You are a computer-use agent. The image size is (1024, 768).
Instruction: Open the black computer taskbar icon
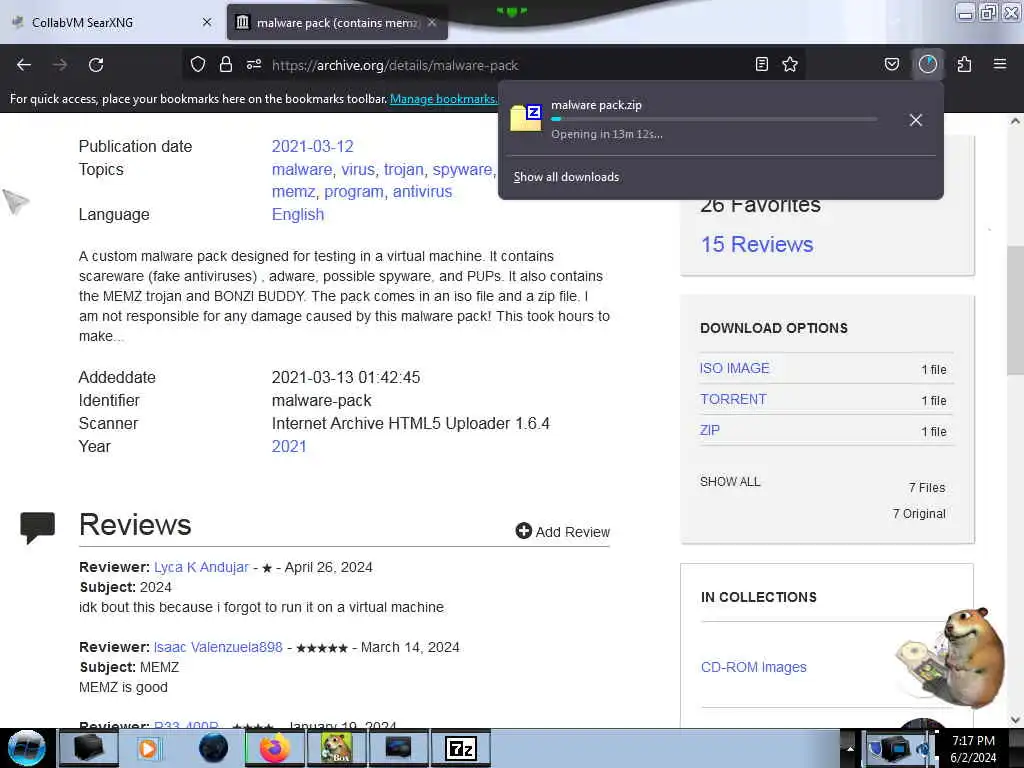[x=88, y=748]
